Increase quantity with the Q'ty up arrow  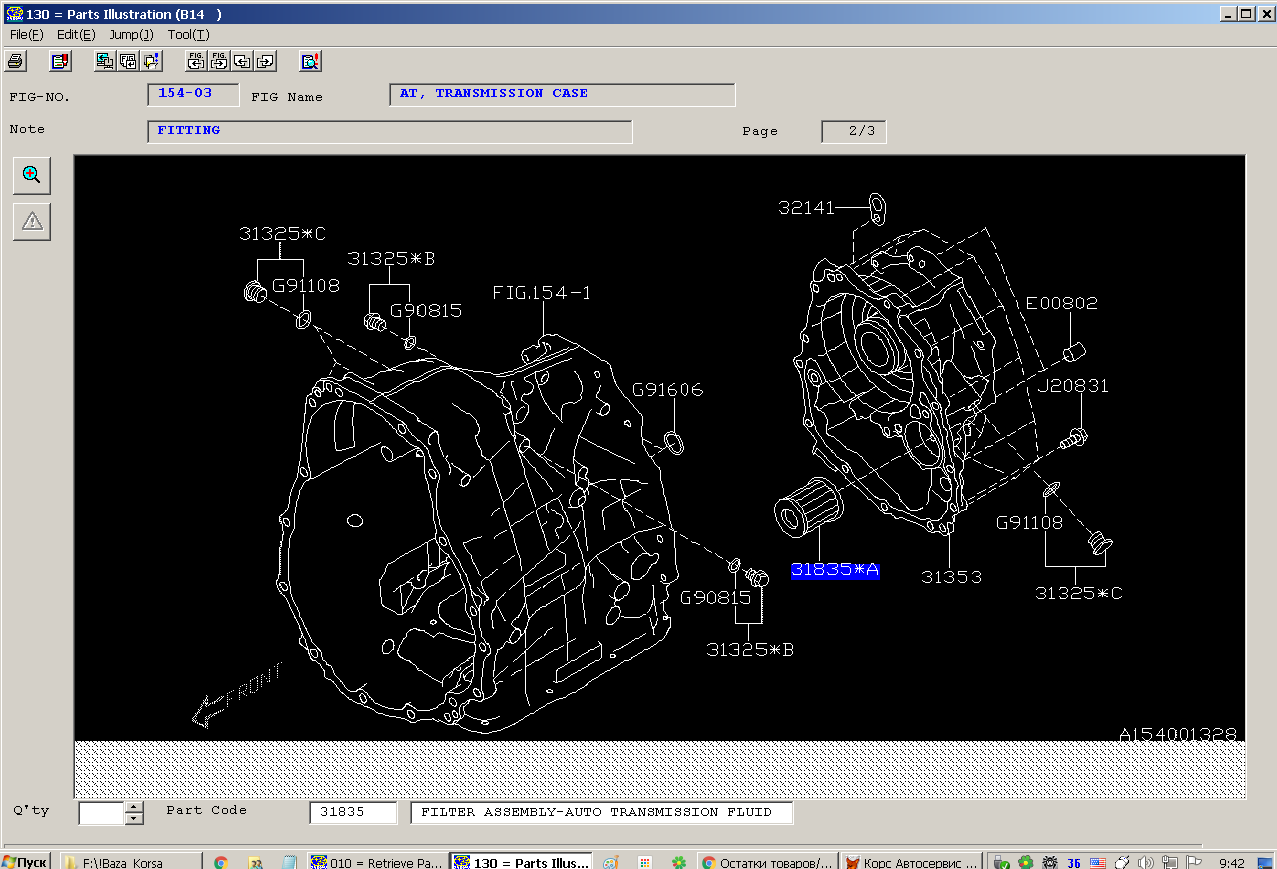pyautogui.click(x=134, y=807)
